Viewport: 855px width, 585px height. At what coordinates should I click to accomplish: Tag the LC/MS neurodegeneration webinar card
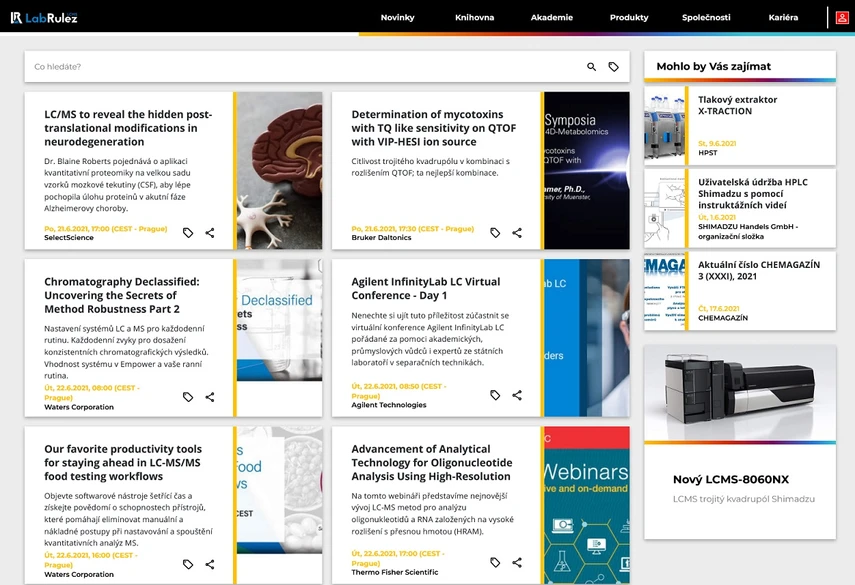188,233
